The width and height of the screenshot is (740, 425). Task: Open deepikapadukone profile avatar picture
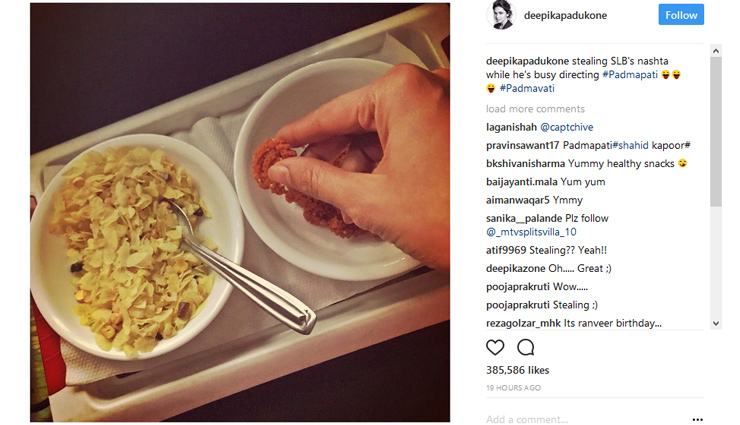500,15
